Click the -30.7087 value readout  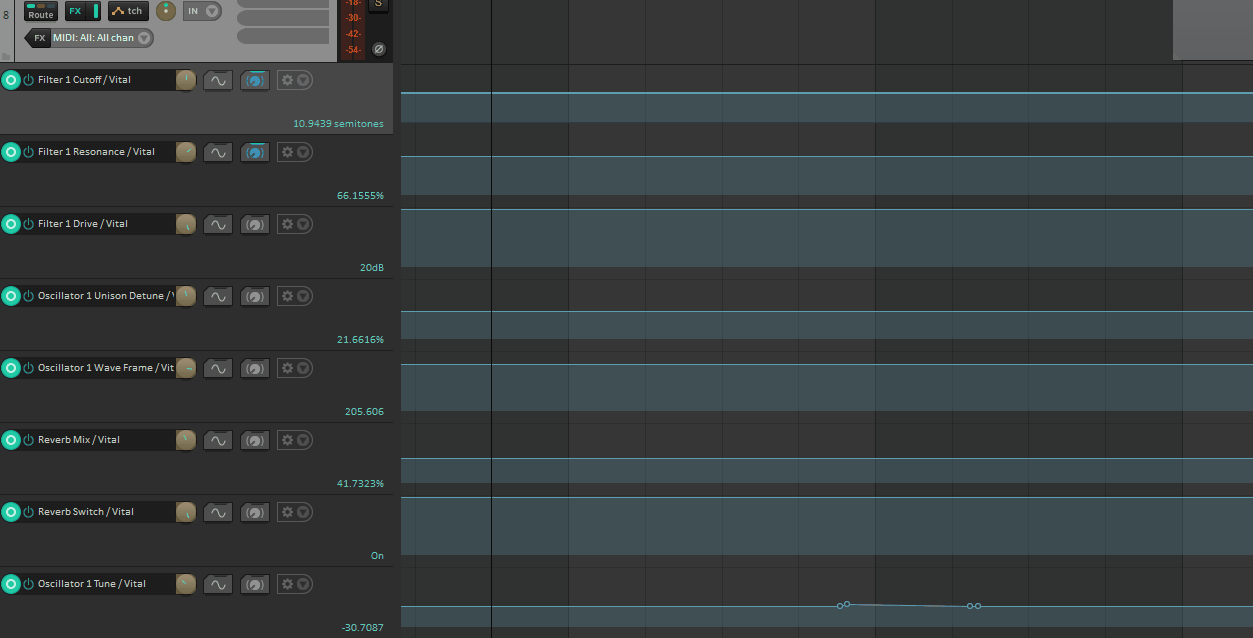click(x=363, y=628)
